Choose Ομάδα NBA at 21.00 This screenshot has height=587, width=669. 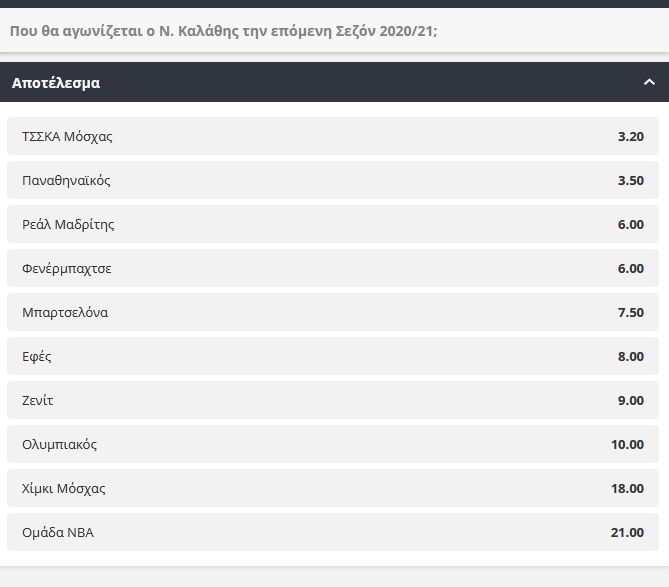click(333, 532)
